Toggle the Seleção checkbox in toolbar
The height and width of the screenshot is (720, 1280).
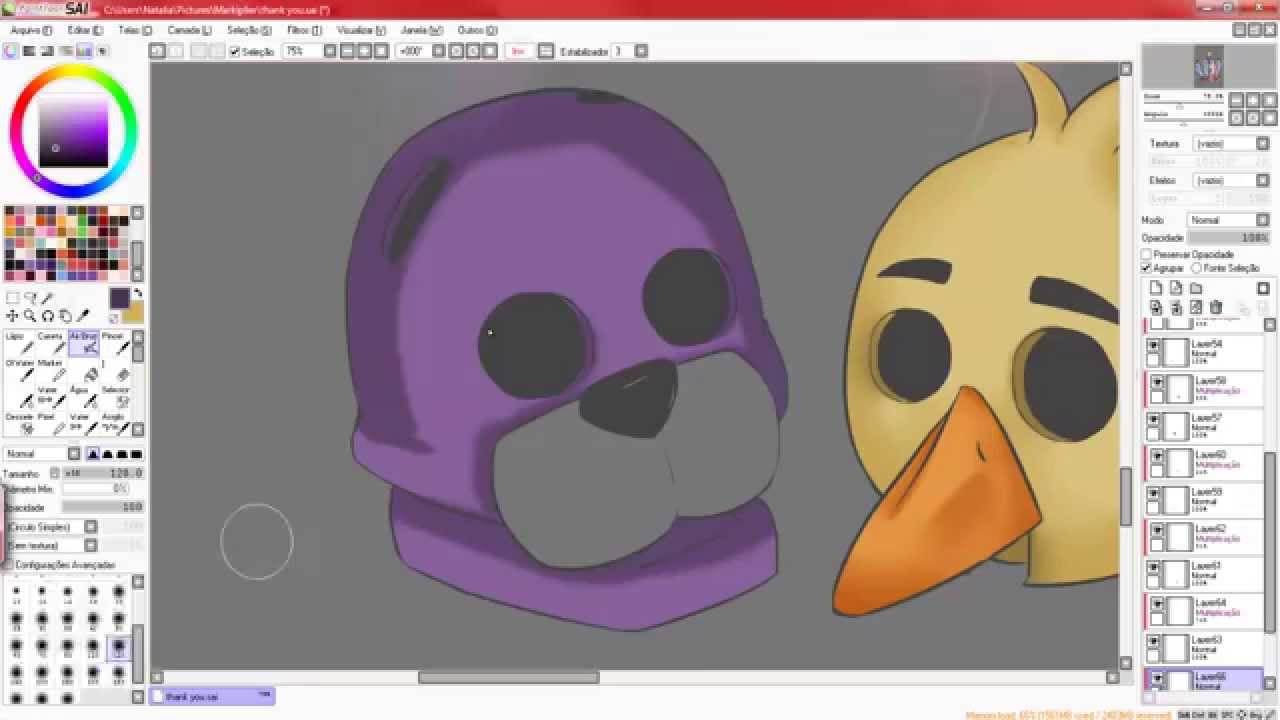pos(235,51)
